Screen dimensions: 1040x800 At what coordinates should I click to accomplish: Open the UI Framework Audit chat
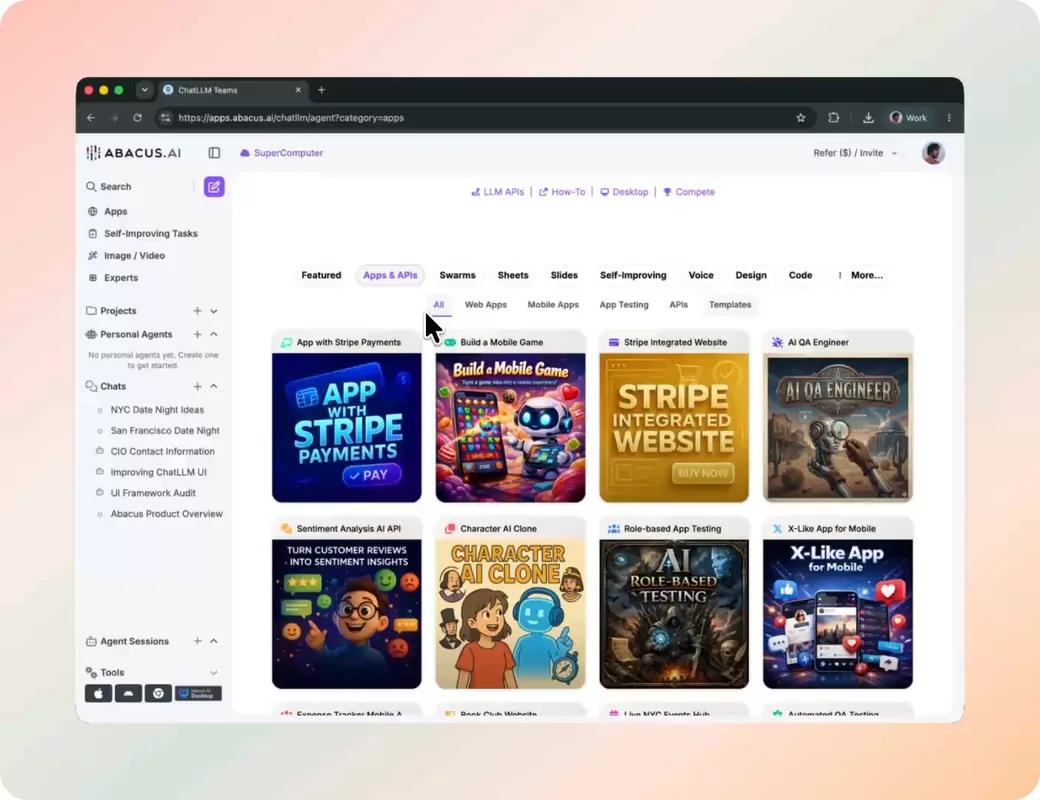(x=153, y=493)
